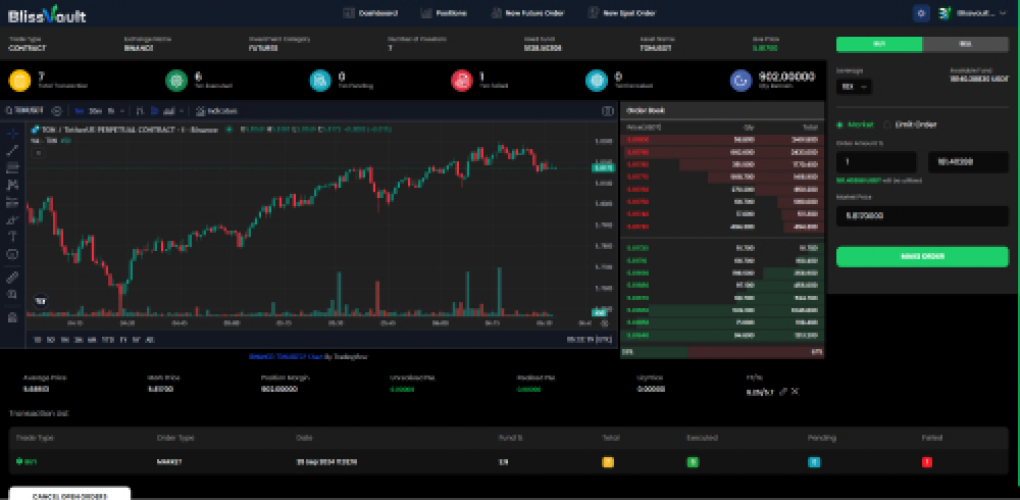
Task: Select the crosshair cursor tool
Action: (x=12, y=133)
